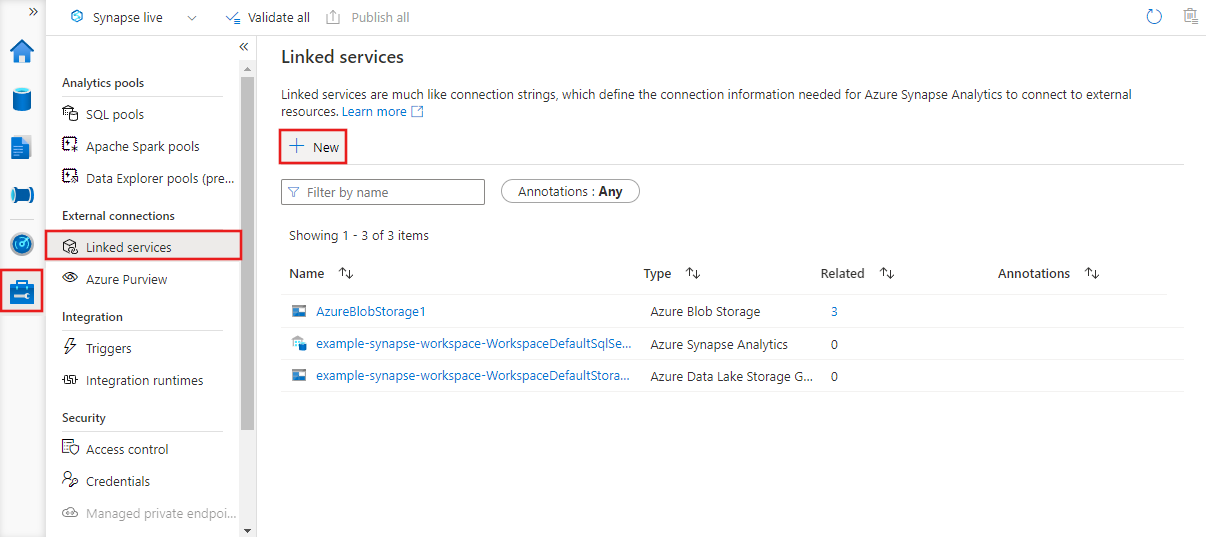Sort linked services by Name

[x=346, y=273]
